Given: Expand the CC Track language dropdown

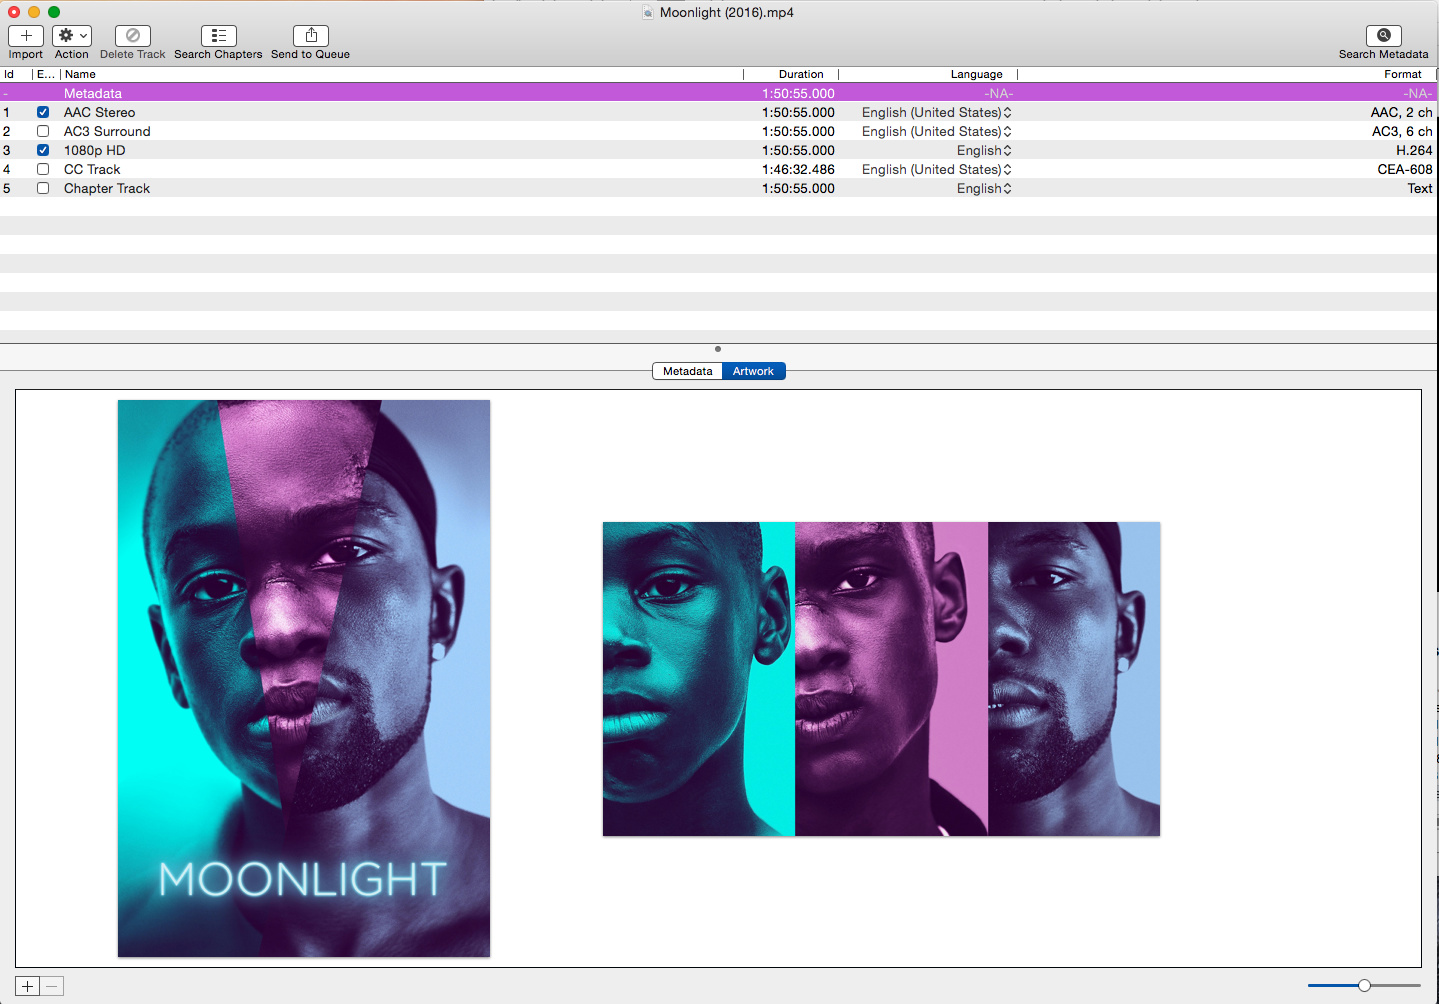Looking at the screenshot, I should (x=937, y=170).
